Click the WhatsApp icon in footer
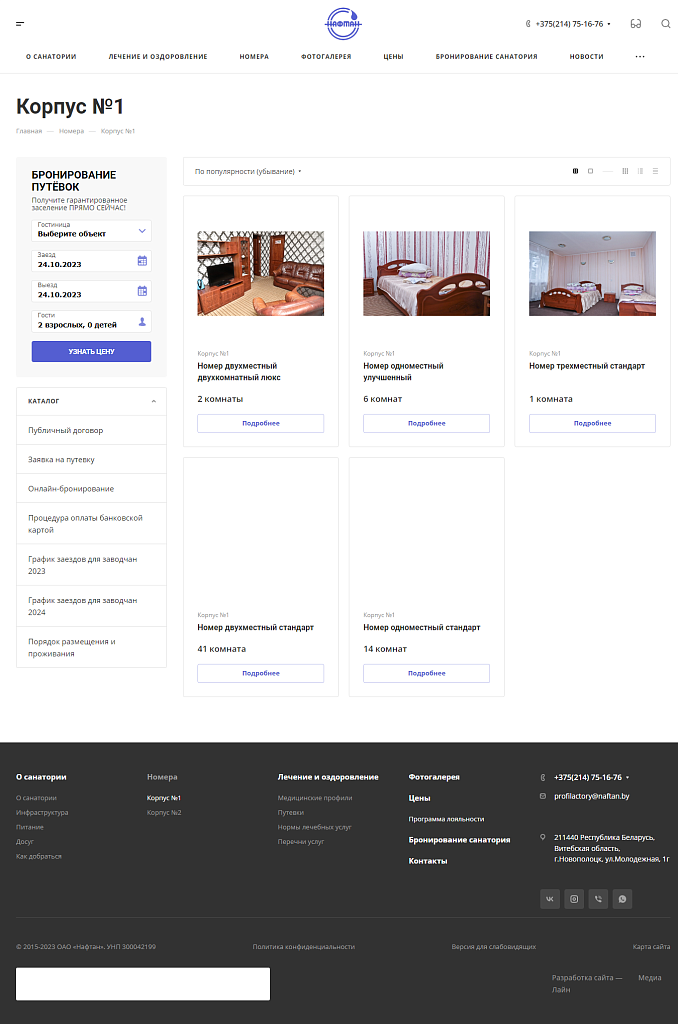Image resolution: width=678 pixels, height=1024 pixels. coord(622,899)
